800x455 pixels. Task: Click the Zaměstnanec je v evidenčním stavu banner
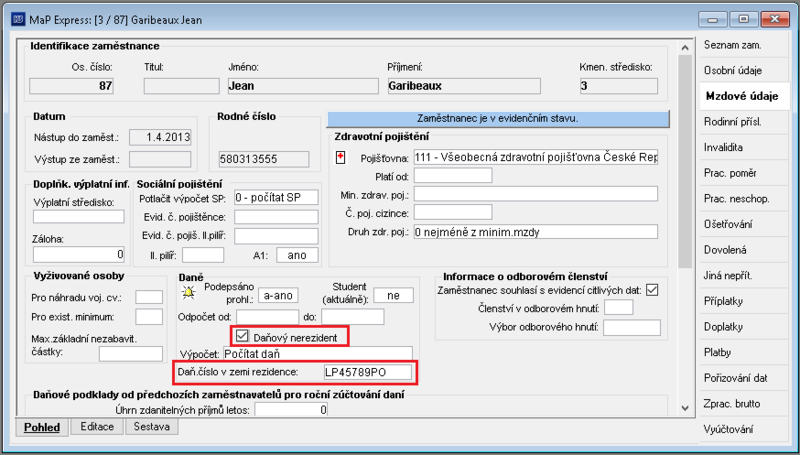[498, 118]
